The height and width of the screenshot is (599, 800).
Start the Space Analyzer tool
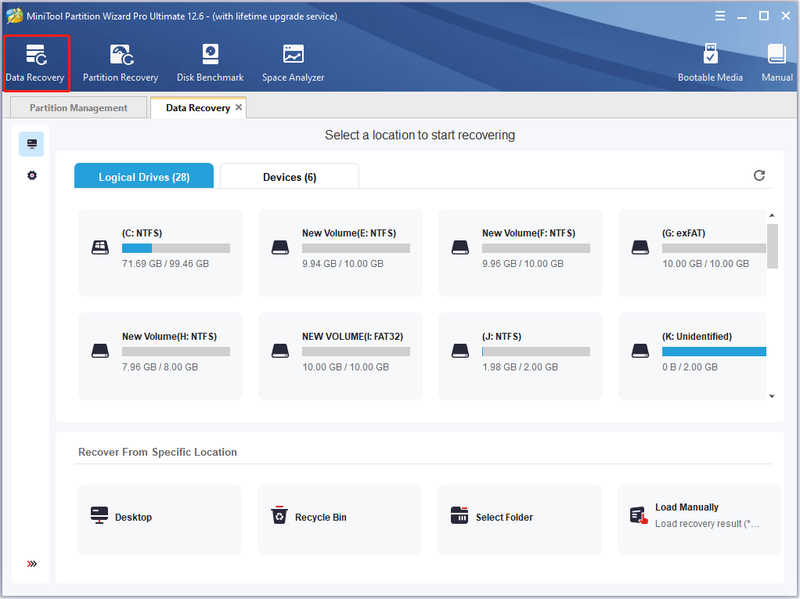coord(293,63)
